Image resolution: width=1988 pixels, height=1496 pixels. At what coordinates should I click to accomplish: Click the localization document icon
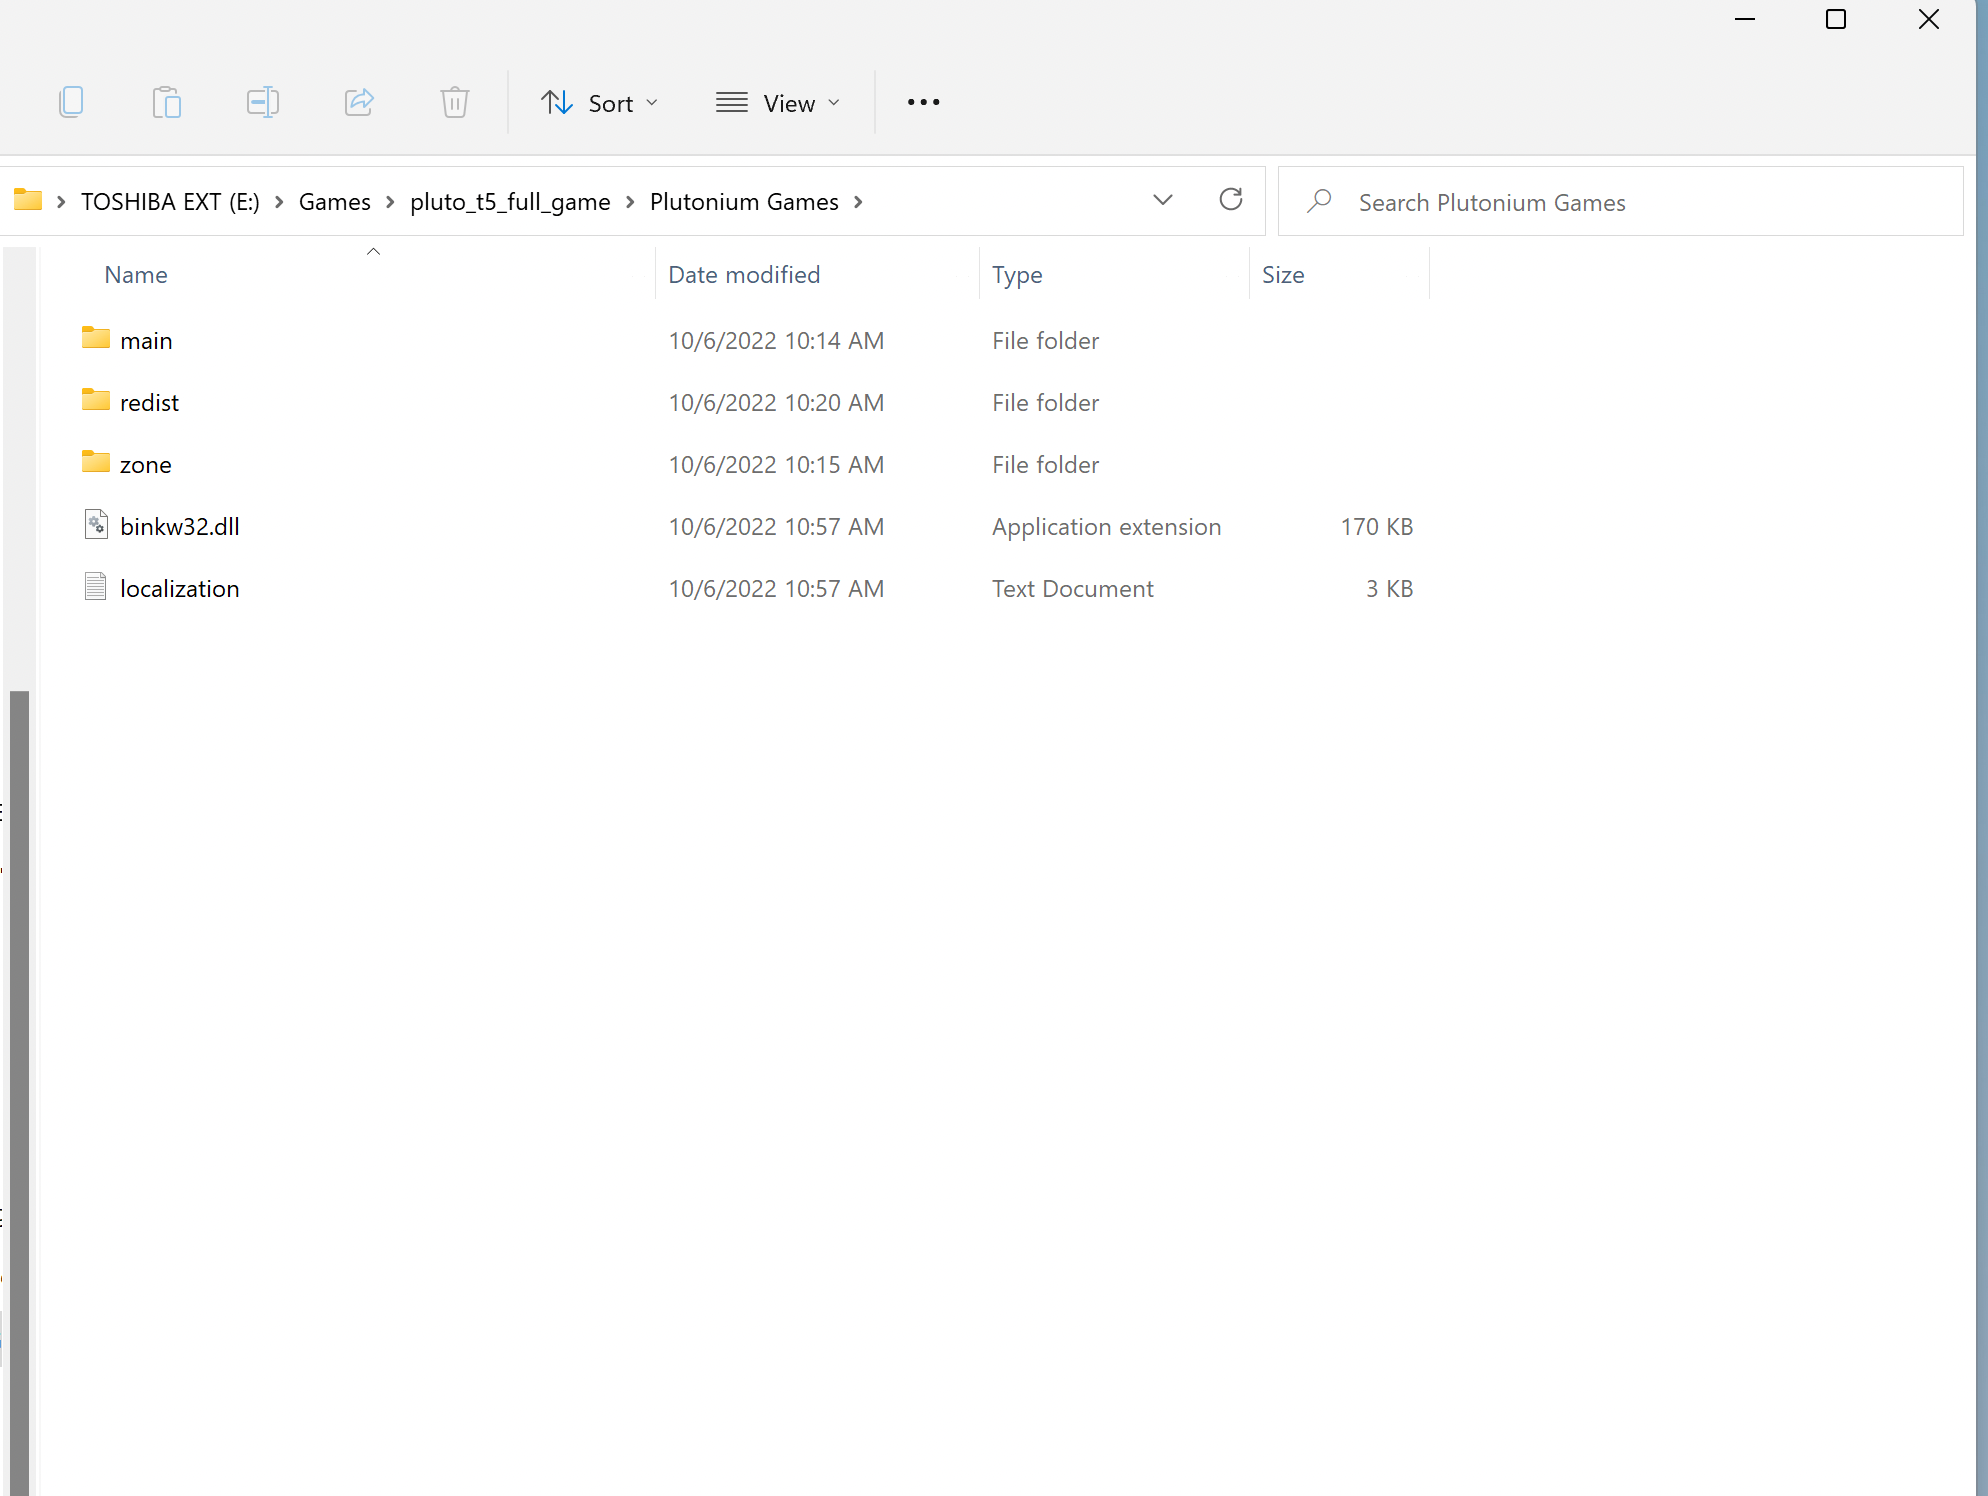coord(96,586)
